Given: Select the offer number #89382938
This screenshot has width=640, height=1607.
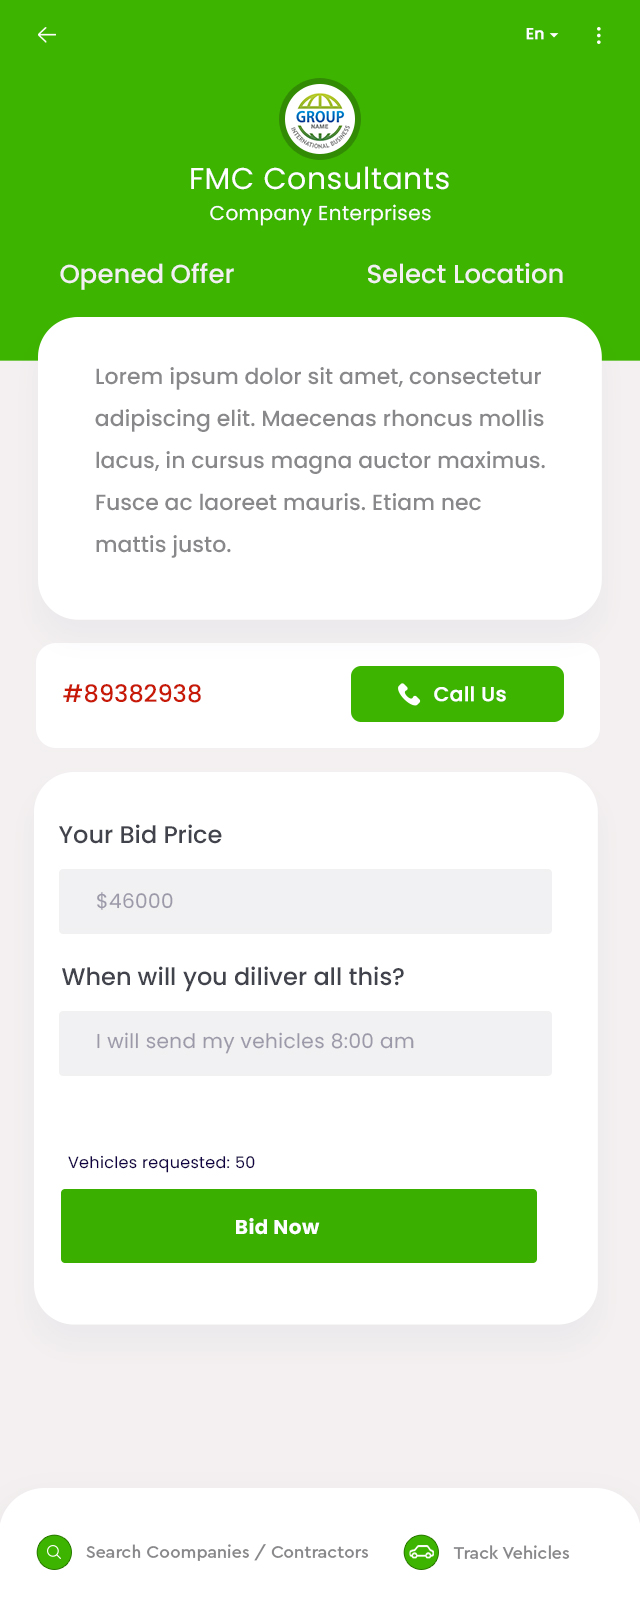Looking at the screenshot, I should click(x=133, y=694).
